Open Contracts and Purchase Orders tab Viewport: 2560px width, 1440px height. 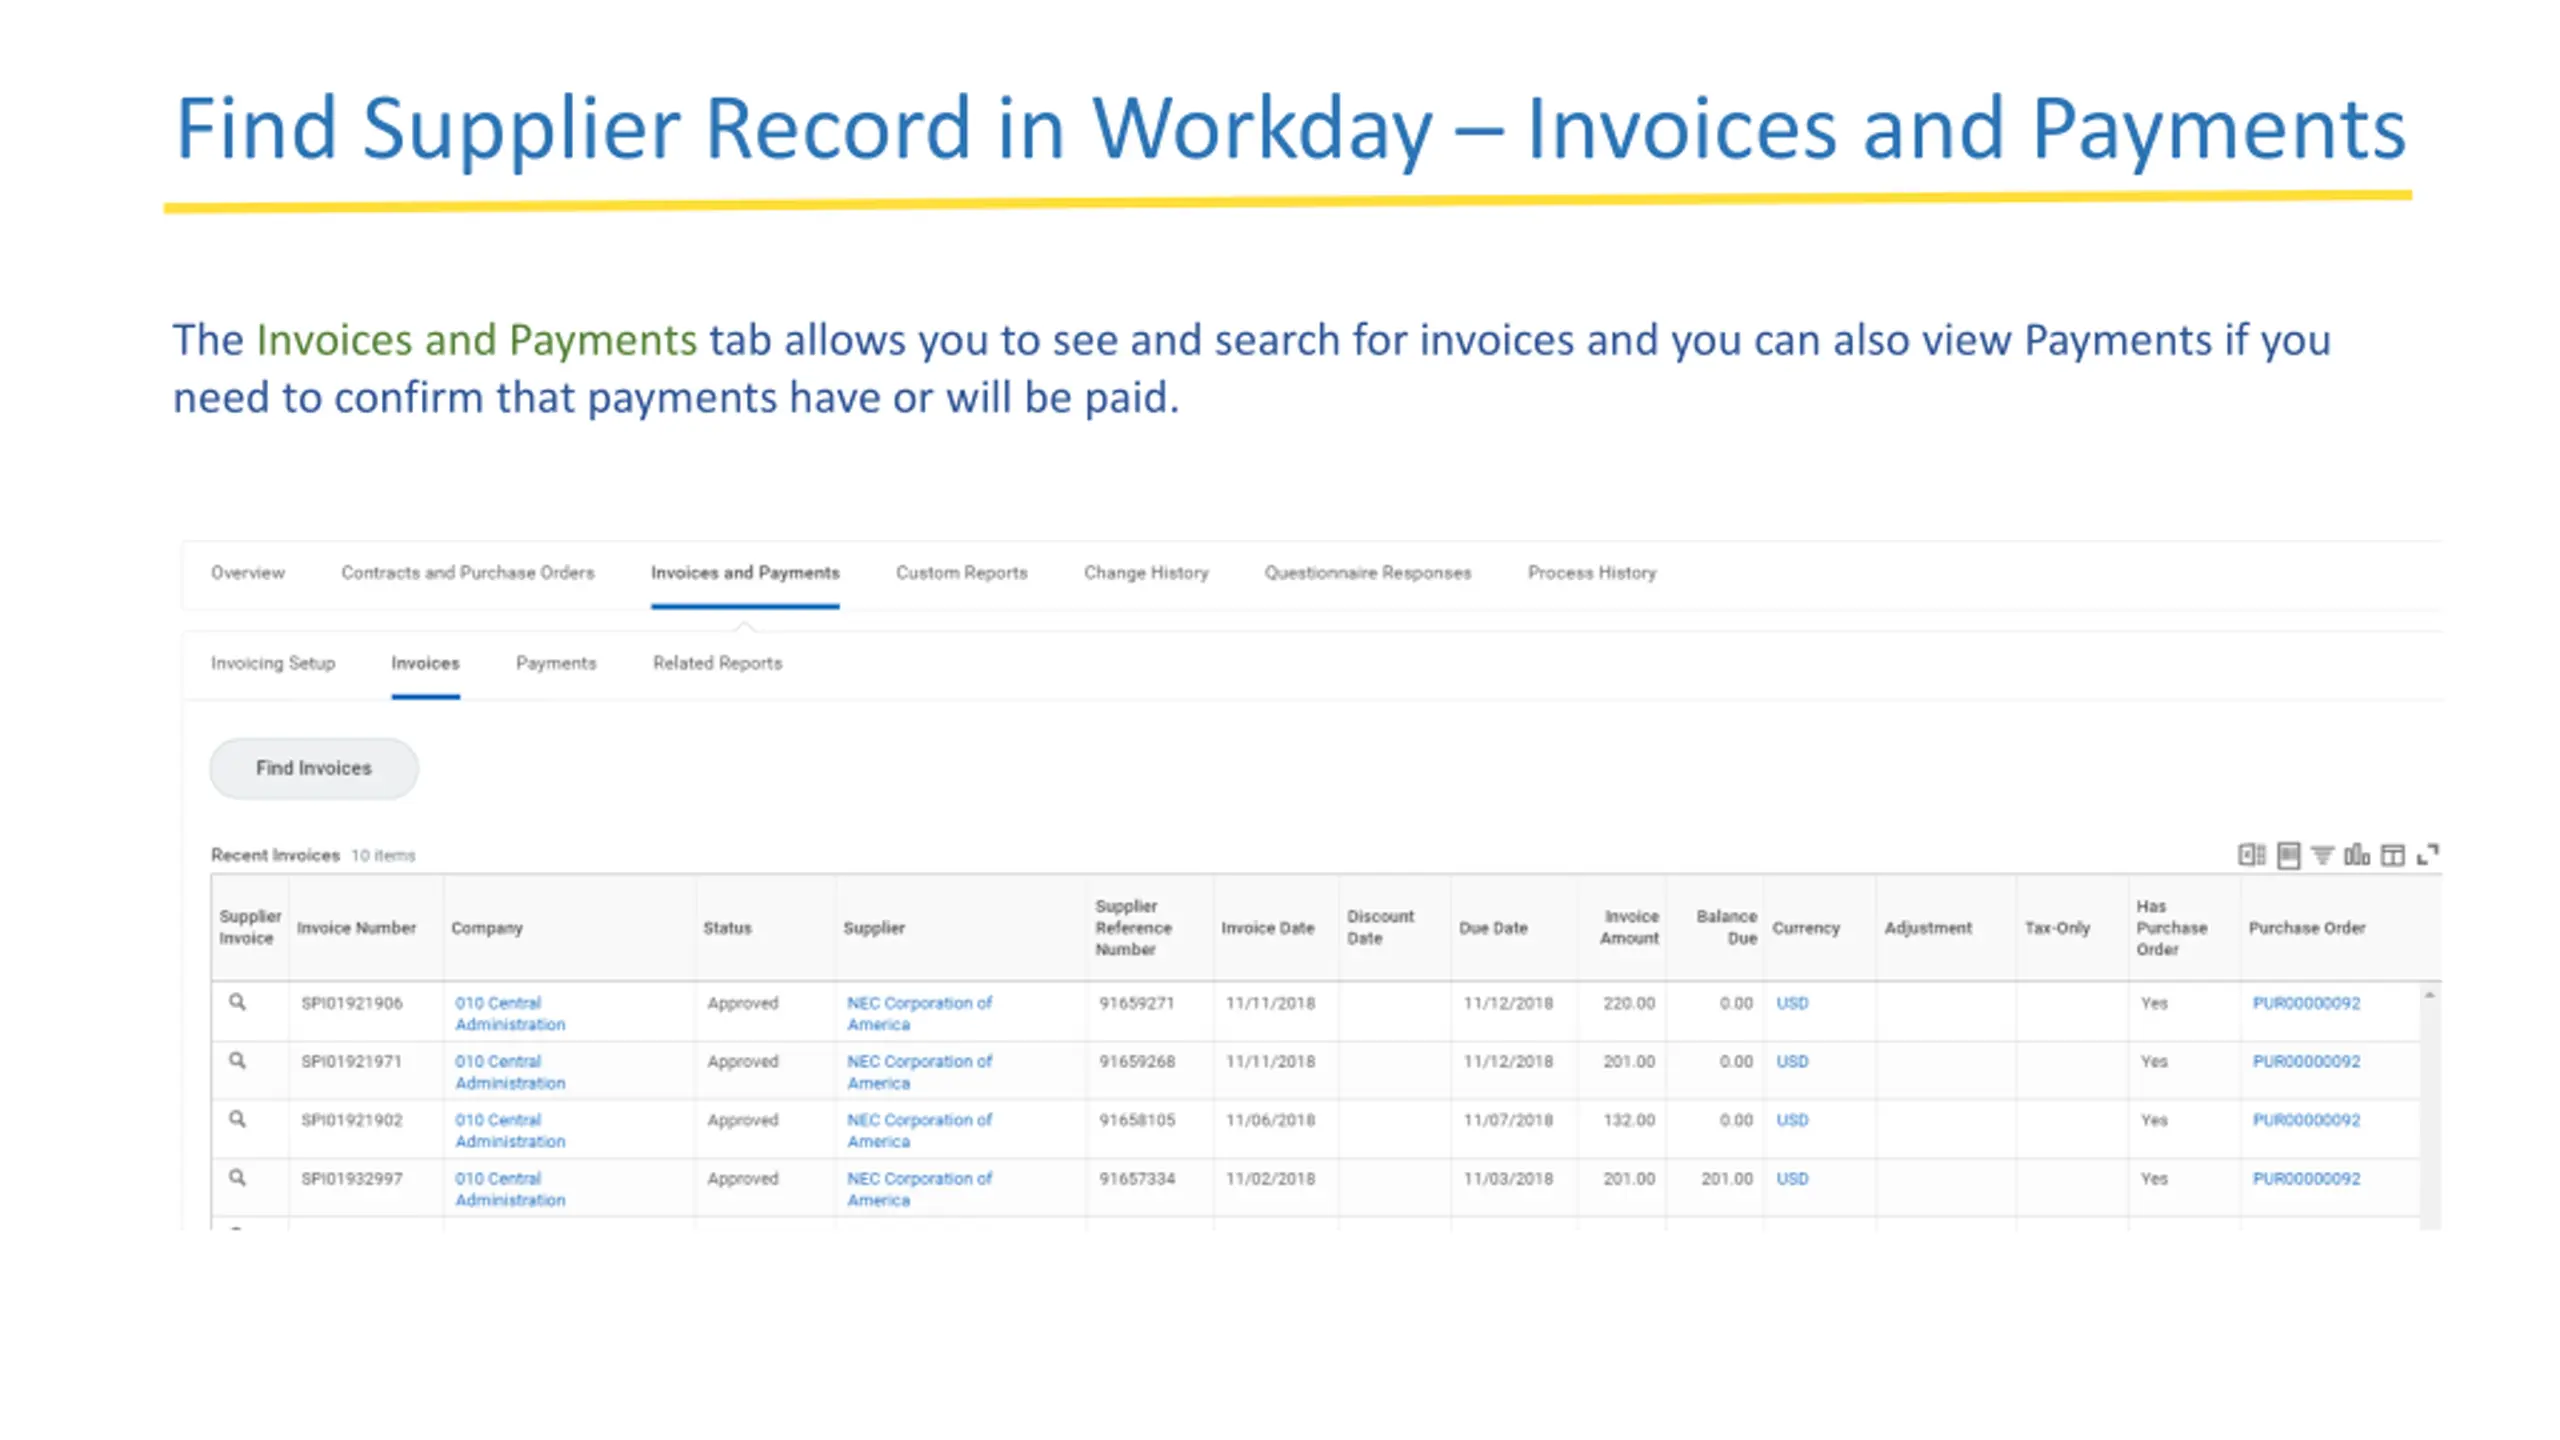[x=468, y=573]
